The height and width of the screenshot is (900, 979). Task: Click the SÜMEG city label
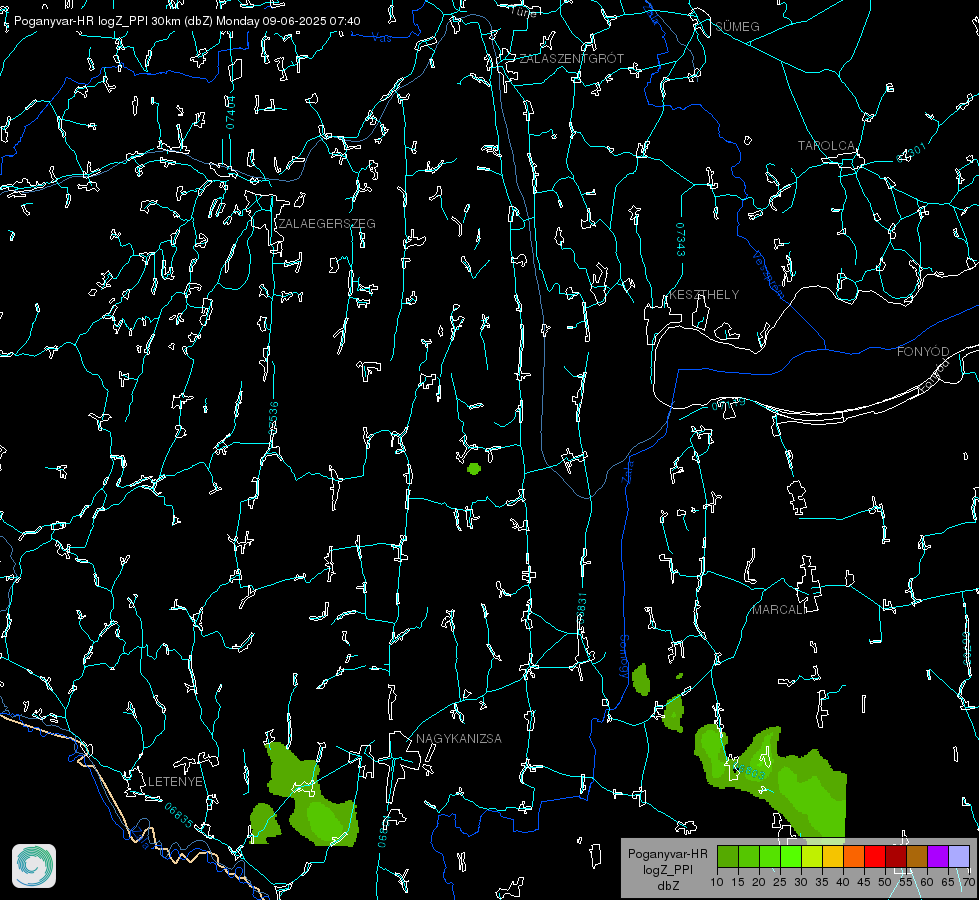coord(737,27)
